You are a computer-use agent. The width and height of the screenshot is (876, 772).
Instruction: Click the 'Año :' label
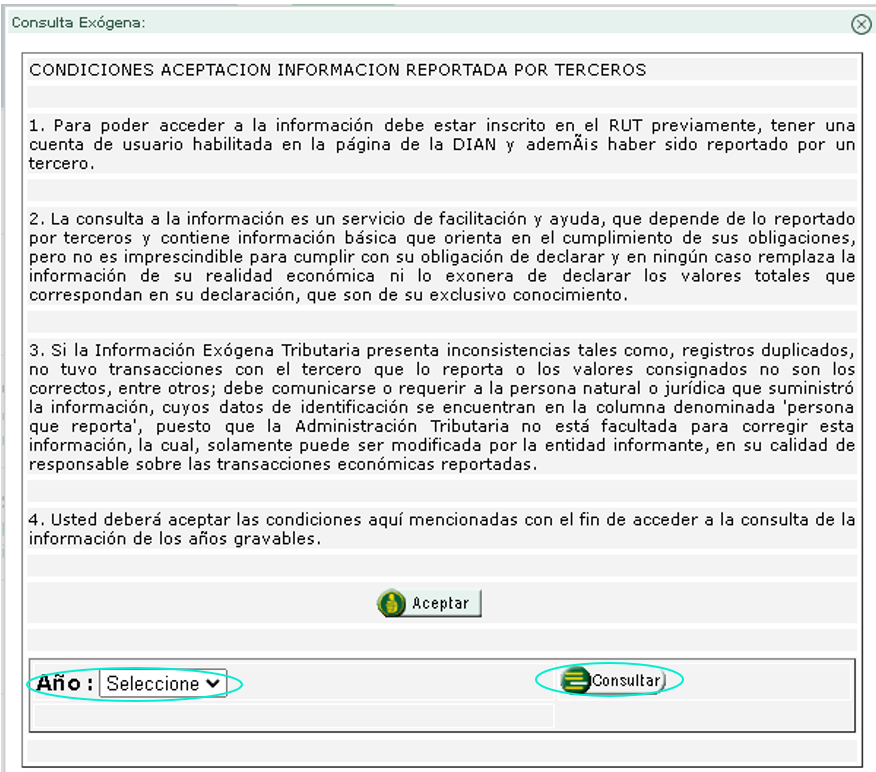(64, 683)
